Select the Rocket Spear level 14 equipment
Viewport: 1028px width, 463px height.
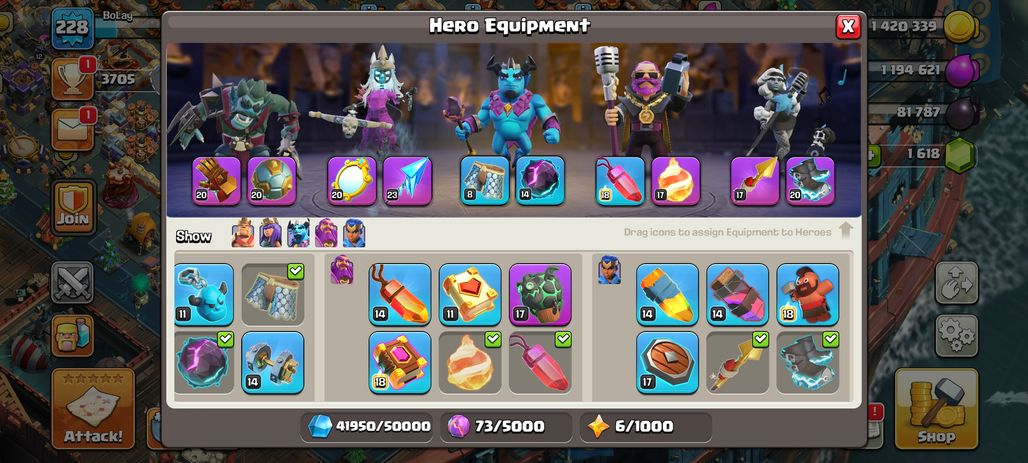click(x=667, y=294)
